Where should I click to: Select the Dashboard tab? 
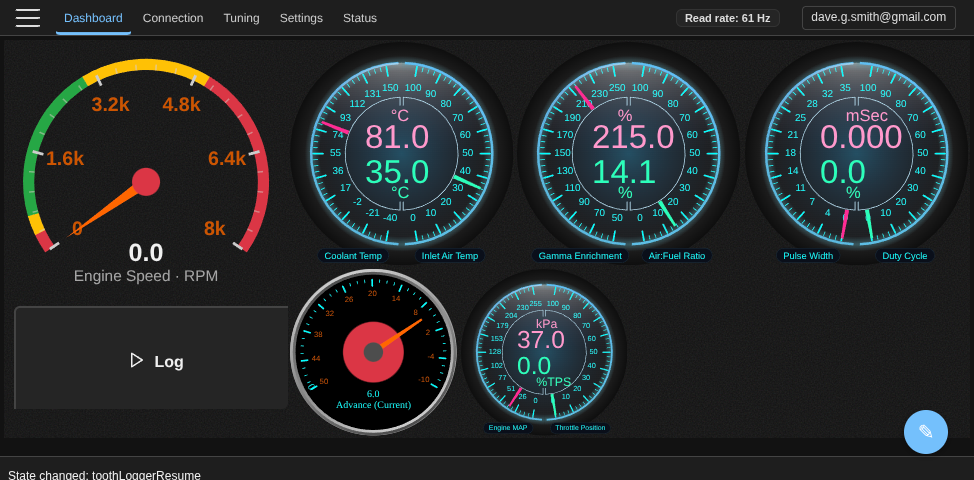pos(93,18)
